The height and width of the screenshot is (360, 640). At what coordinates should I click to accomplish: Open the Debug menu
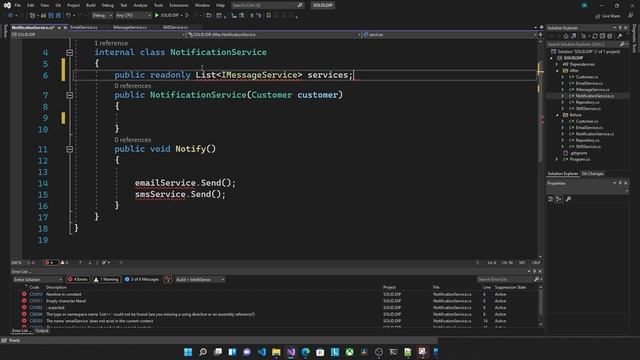click(x=108, y=5)
